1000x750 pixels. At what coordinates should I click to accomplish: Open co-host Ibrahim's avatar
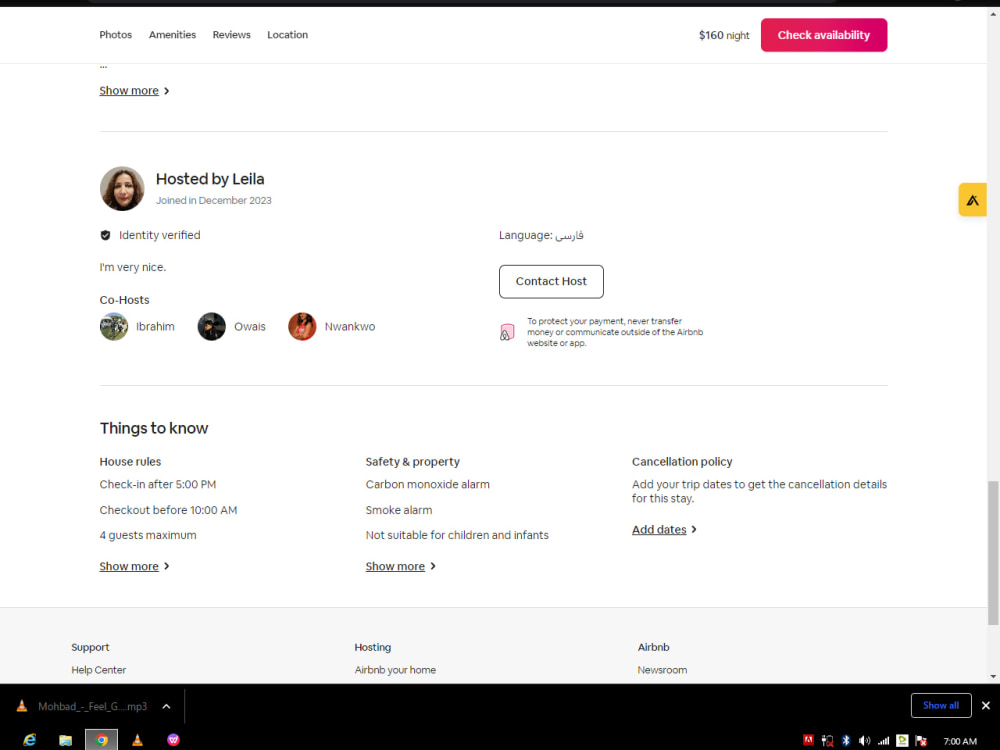click(x=114, y=327)
